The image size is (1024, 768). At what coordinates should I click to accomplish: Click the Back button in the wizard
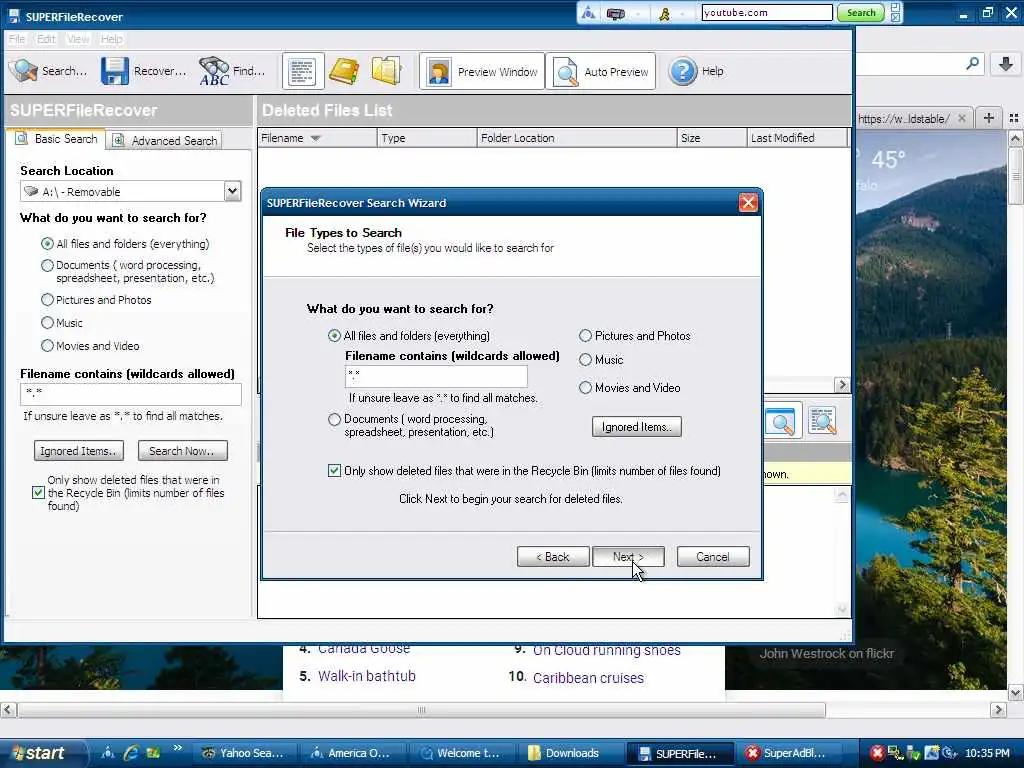[553, 556]
